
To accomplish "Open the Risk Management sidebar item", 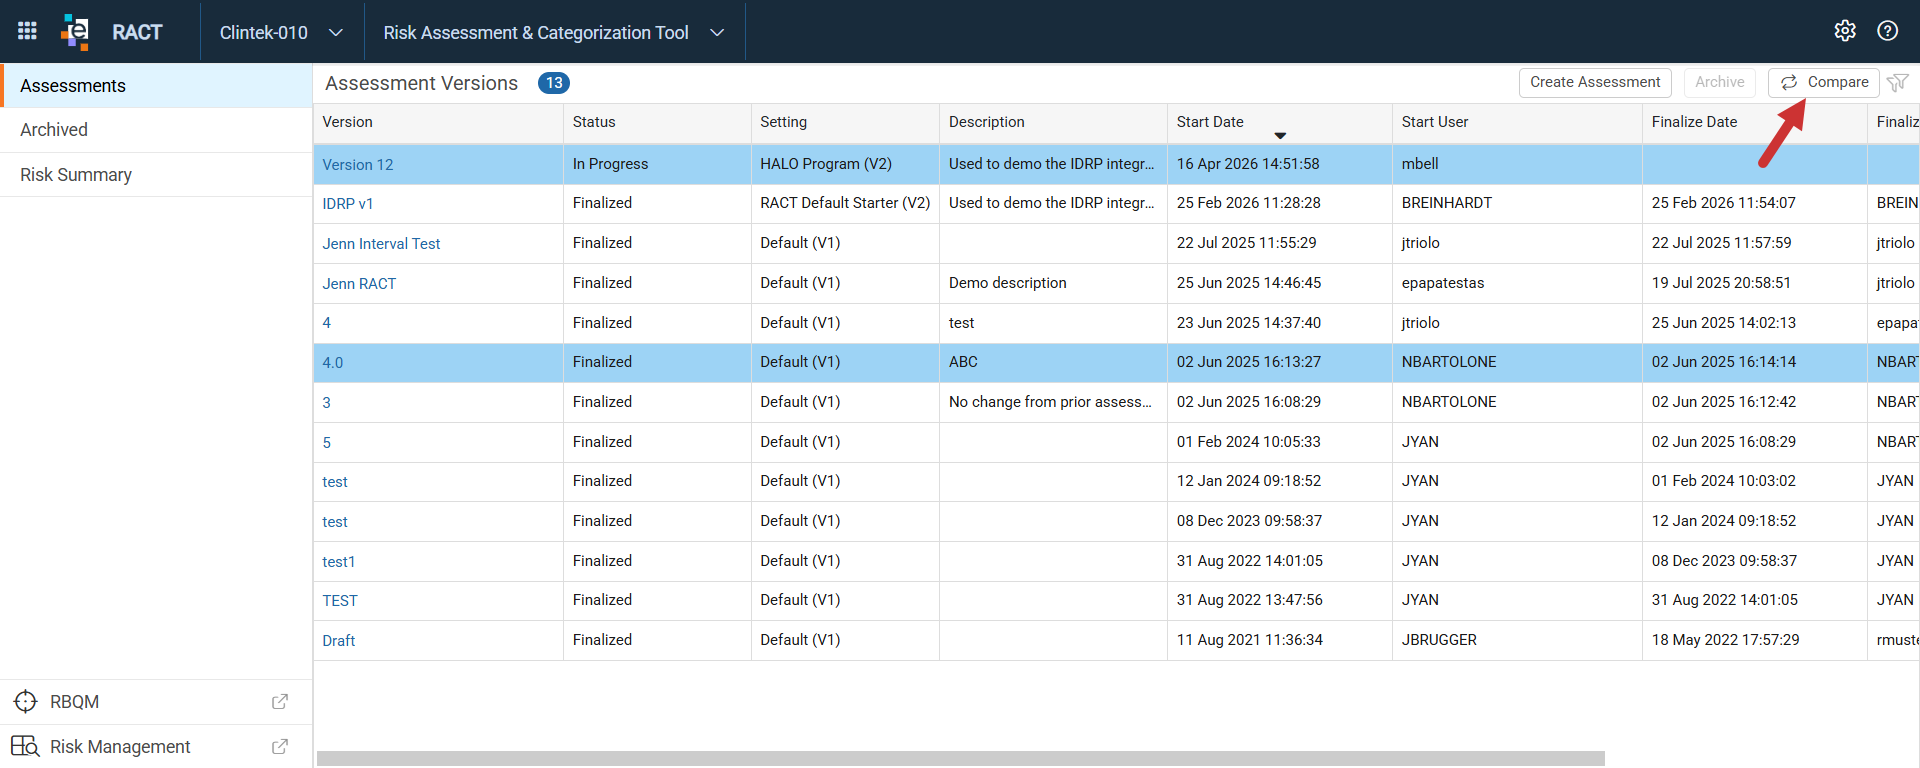I will pyautogui.click(x=156, y=747).
